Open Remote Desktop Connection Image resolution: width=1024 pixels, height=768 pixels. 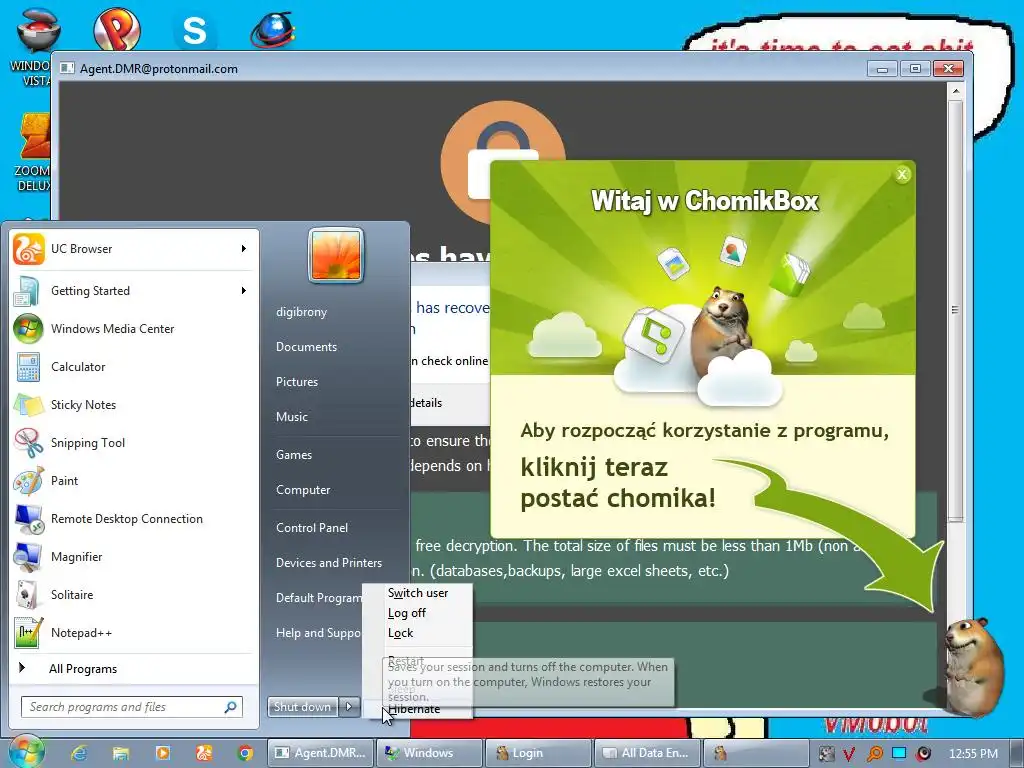point(133,519)
